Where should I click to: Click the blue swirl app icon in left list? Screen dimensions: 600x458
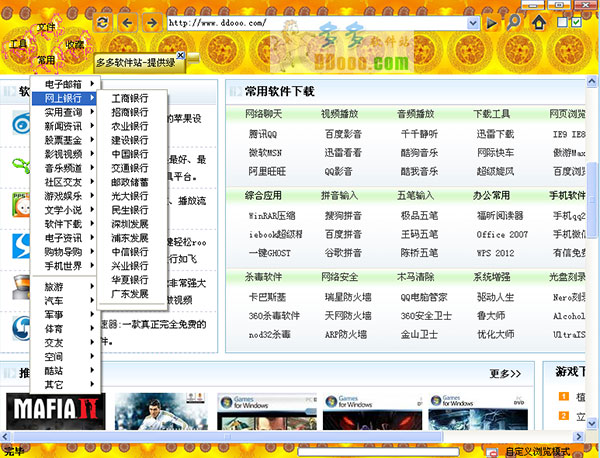click(x=21, y=123)
